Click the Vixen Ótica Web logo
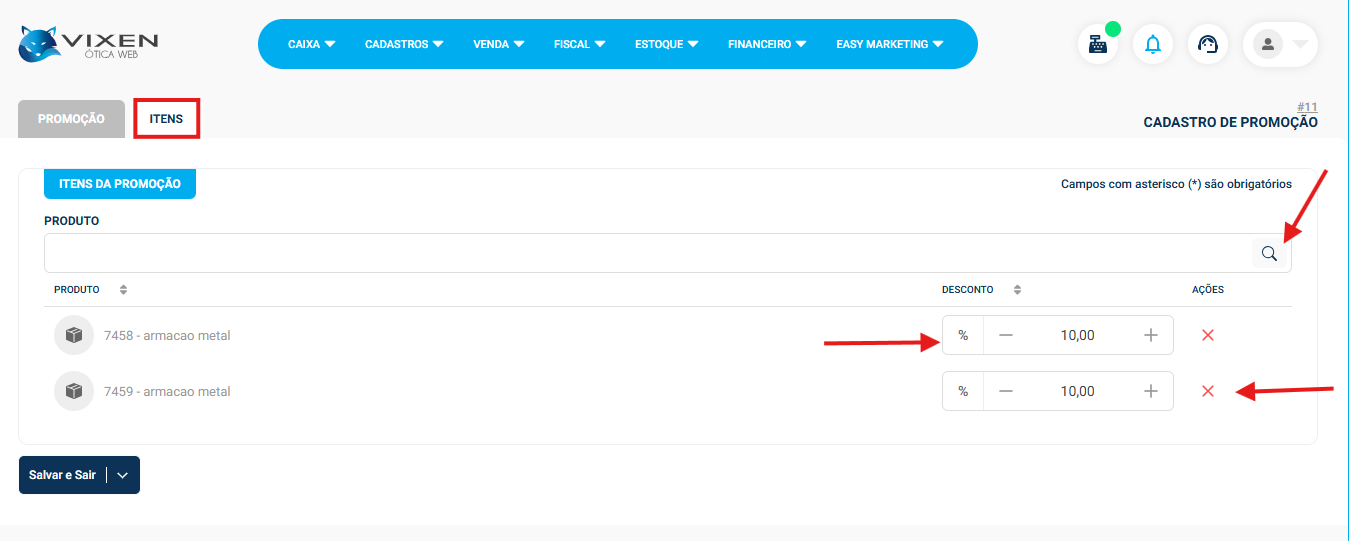 click(x=88, y=43)
